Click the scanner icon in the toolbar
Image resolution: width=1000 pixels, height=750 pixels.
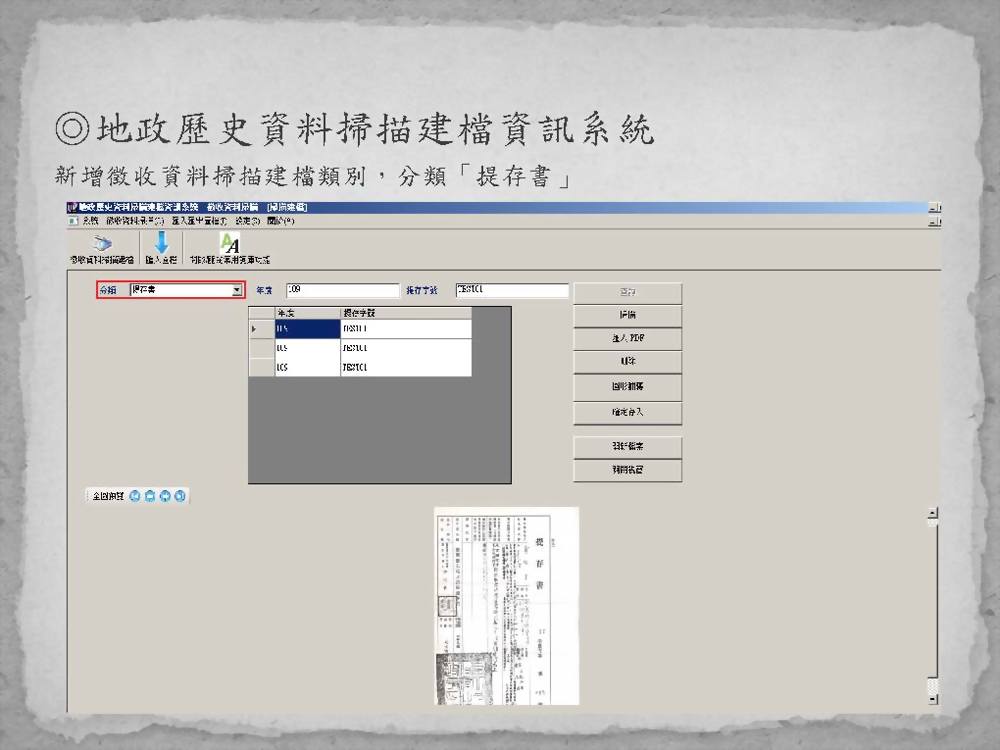coord(101,243)
